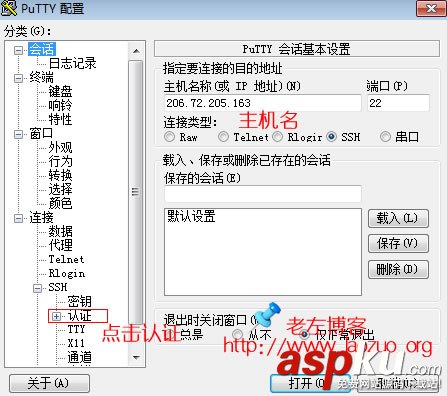Viewport: 447px width, 396px height.
Task: Collapse the 连接 tree node
Action: 19,218
